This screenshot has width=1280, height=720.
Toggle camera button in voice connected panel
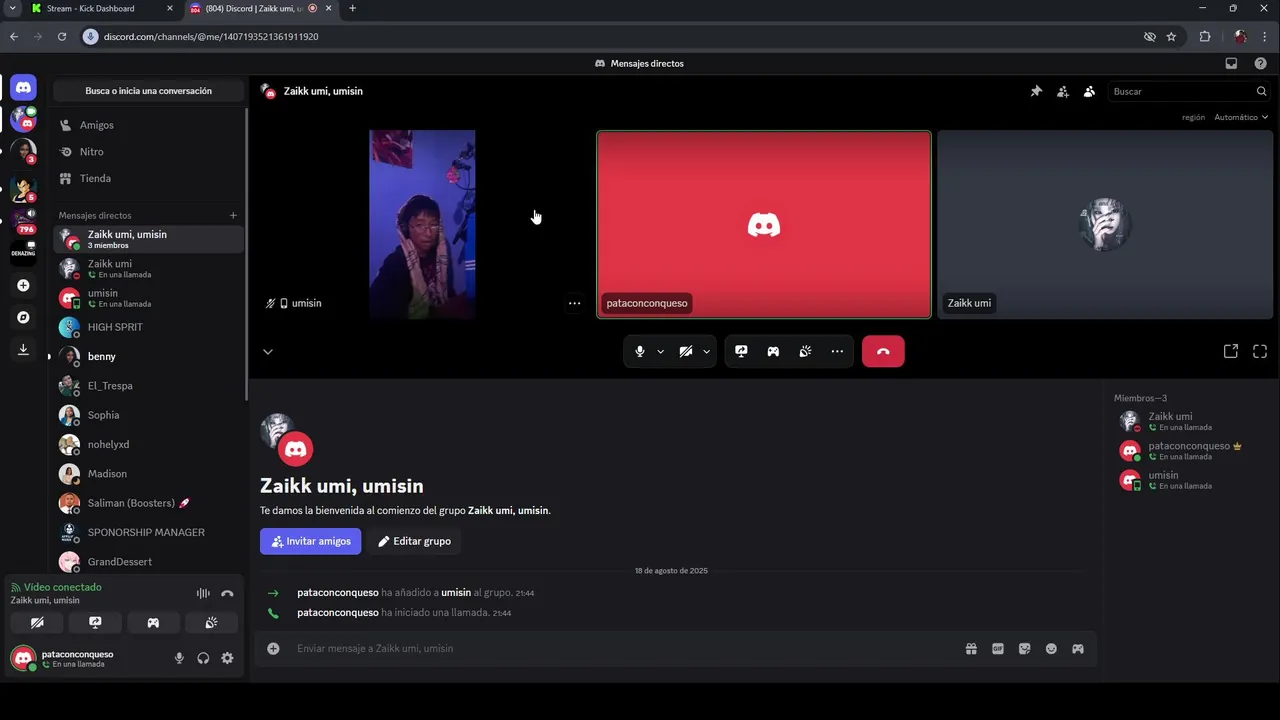tap(37, 622)
